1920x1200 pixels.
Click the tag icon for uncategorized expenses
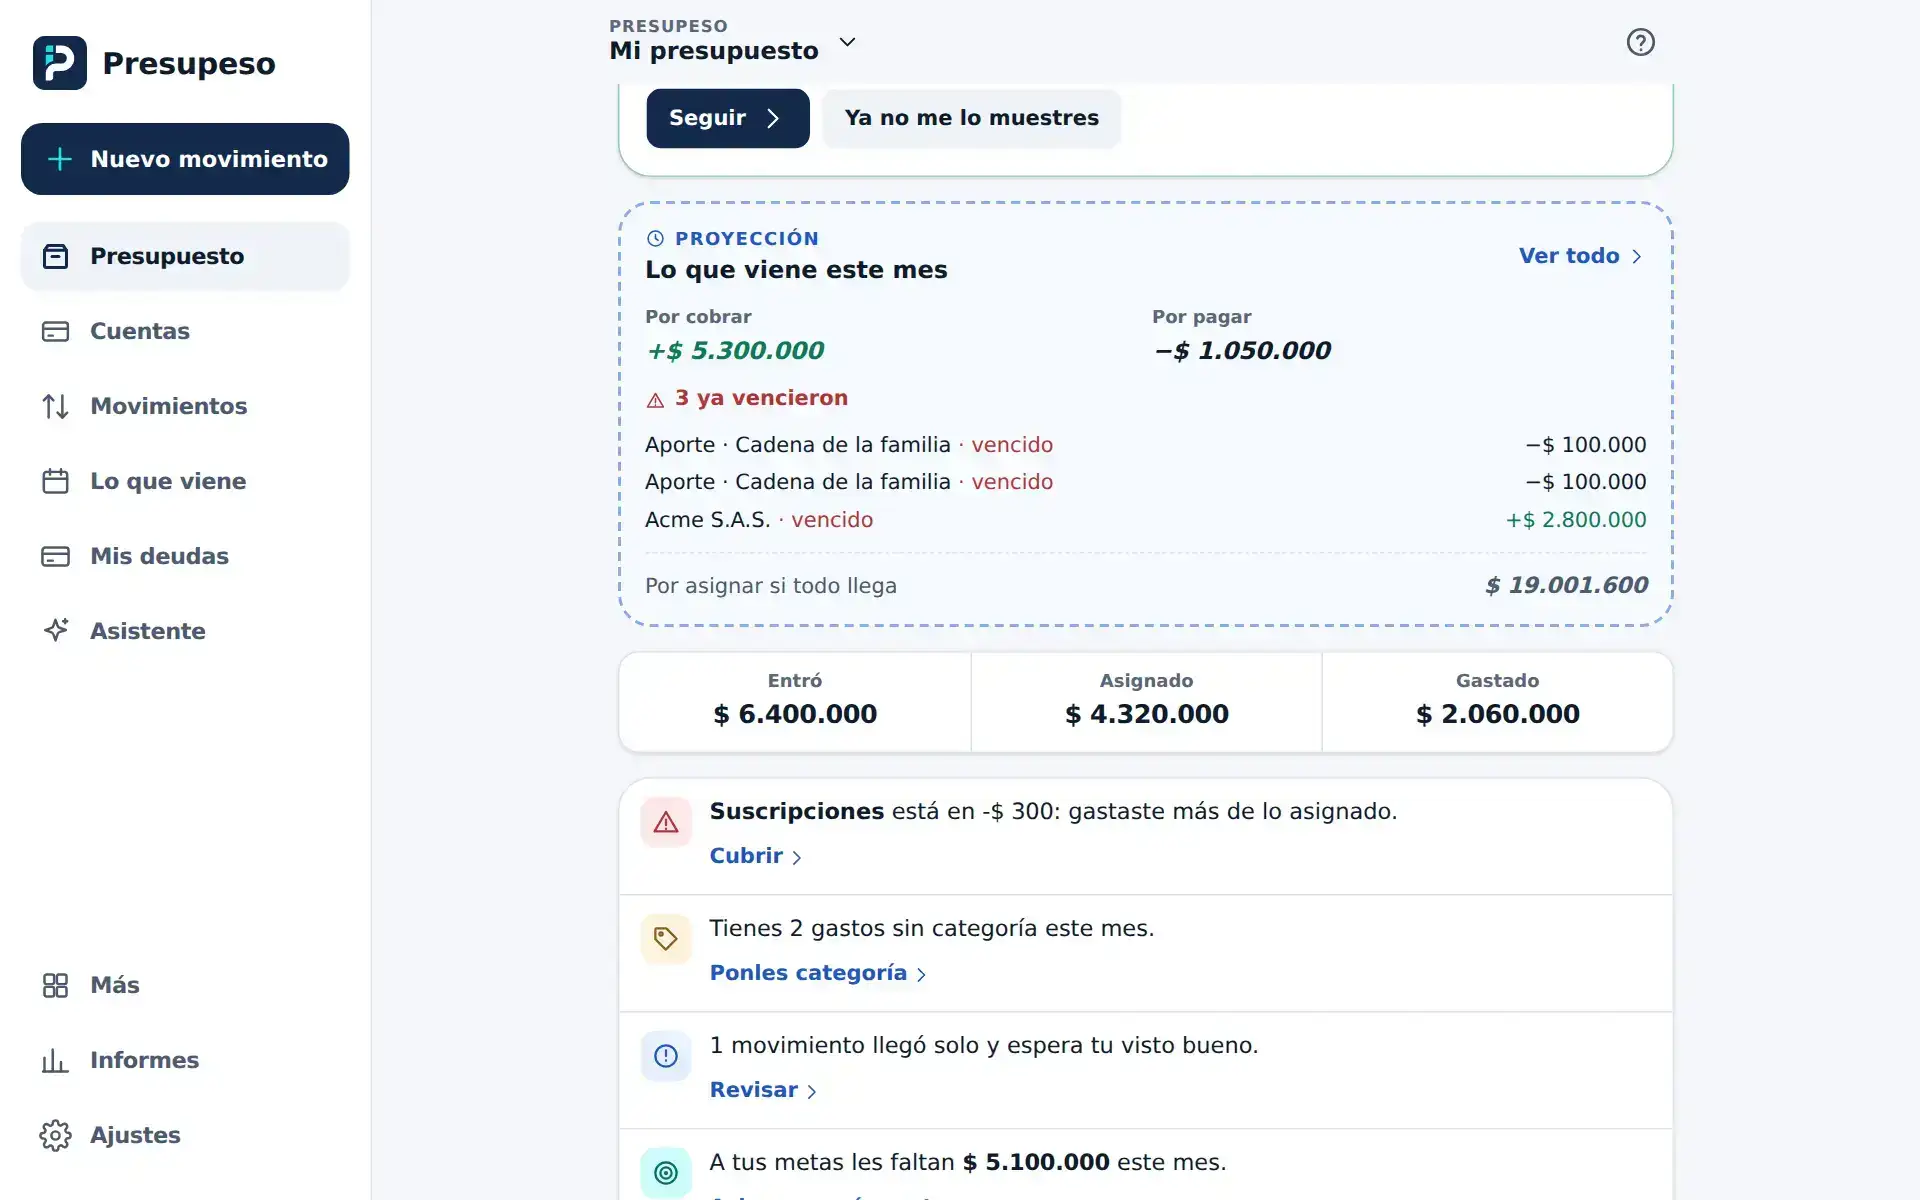coord(666,939)
